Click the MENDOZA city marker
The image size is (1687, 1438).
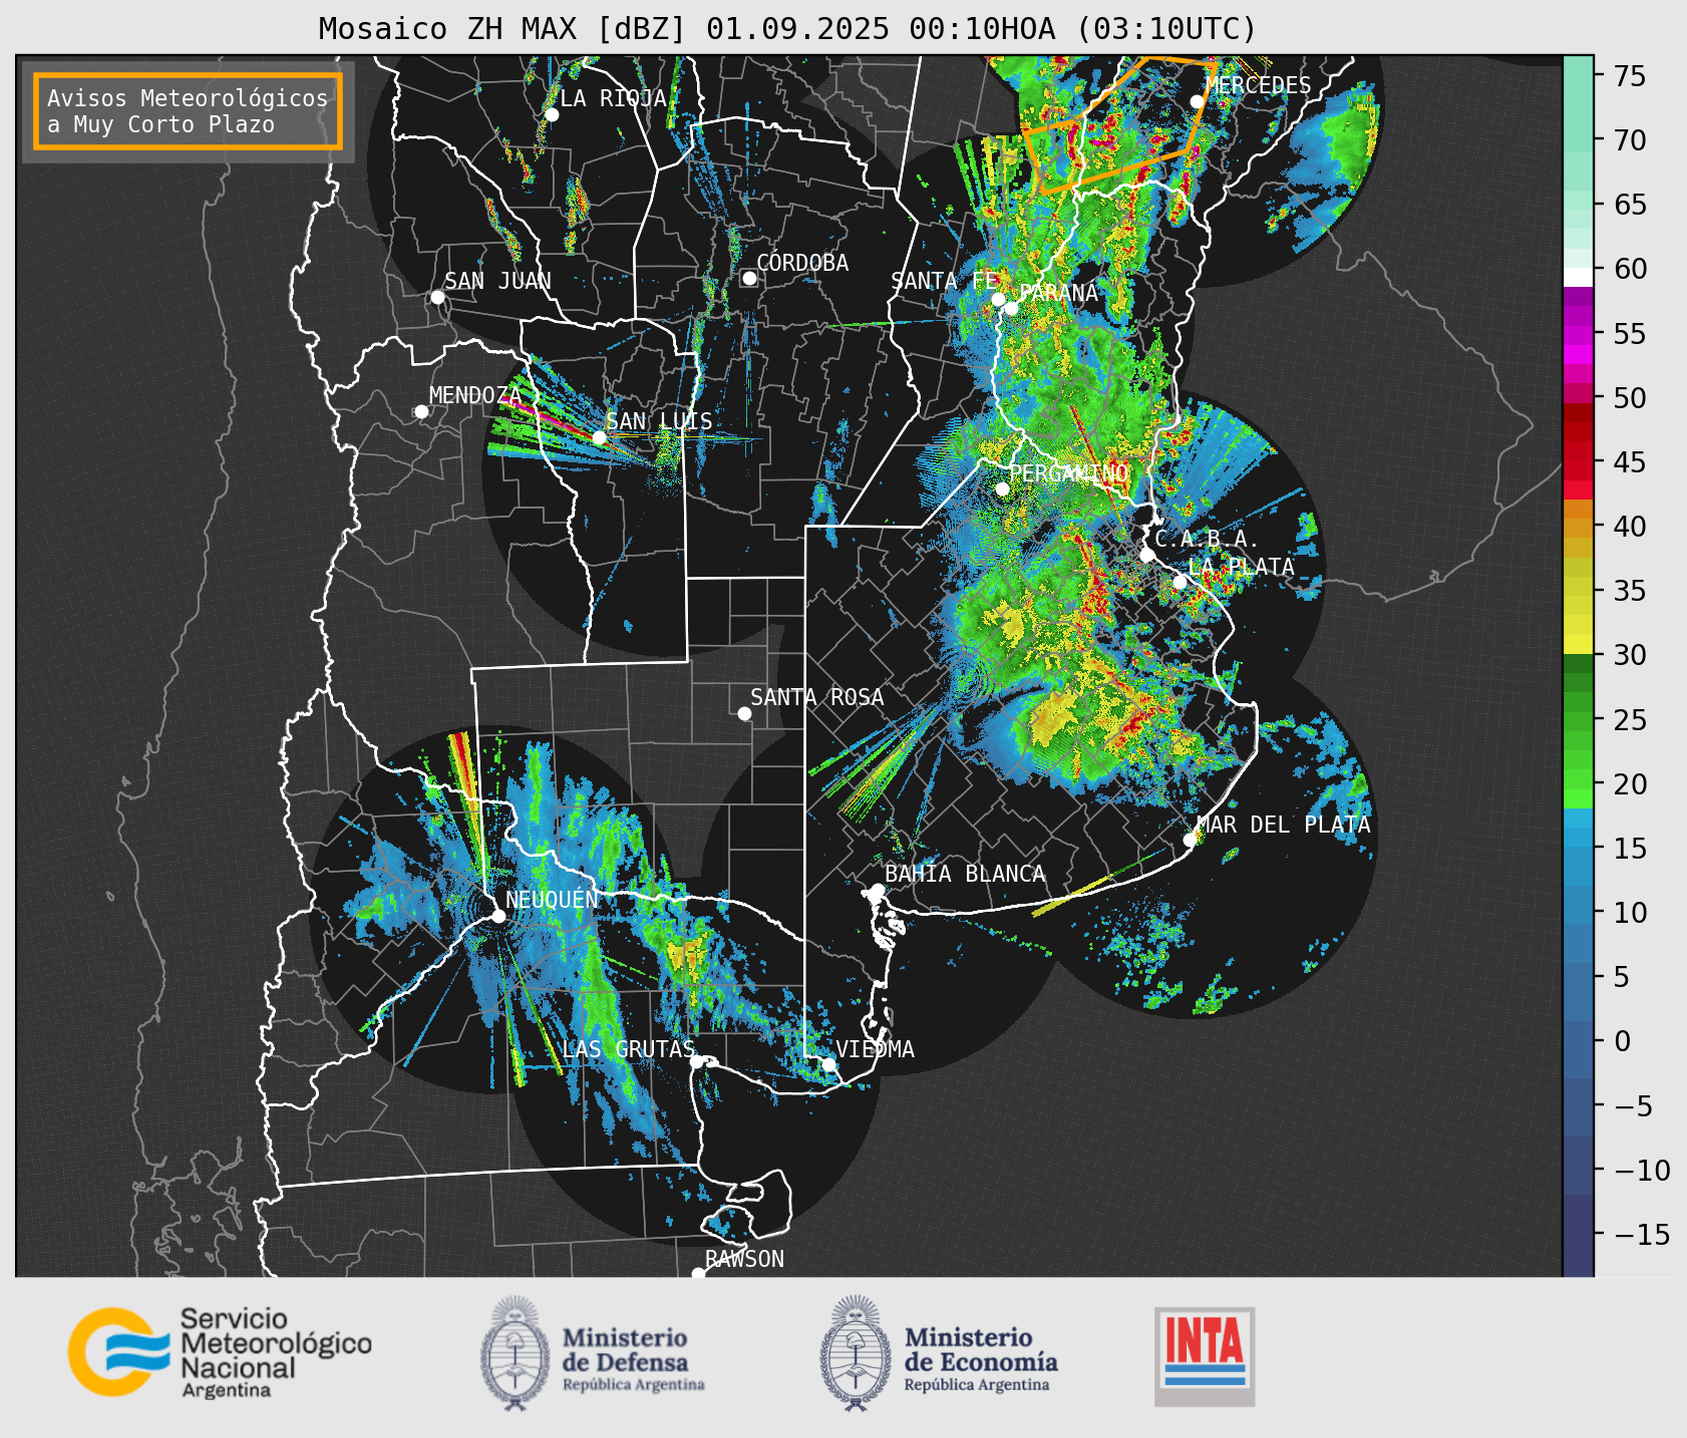coord(421,412)
